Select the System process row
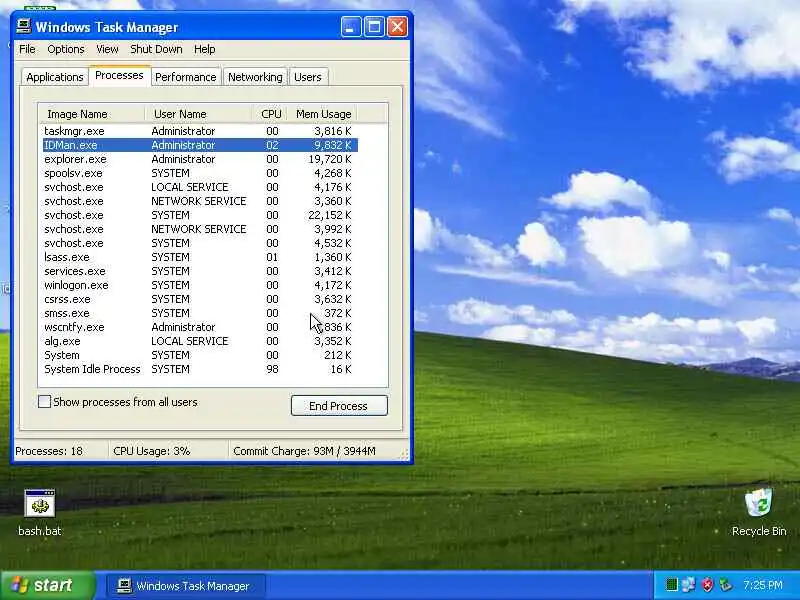The image size is (800, 600). click(200, 355)
